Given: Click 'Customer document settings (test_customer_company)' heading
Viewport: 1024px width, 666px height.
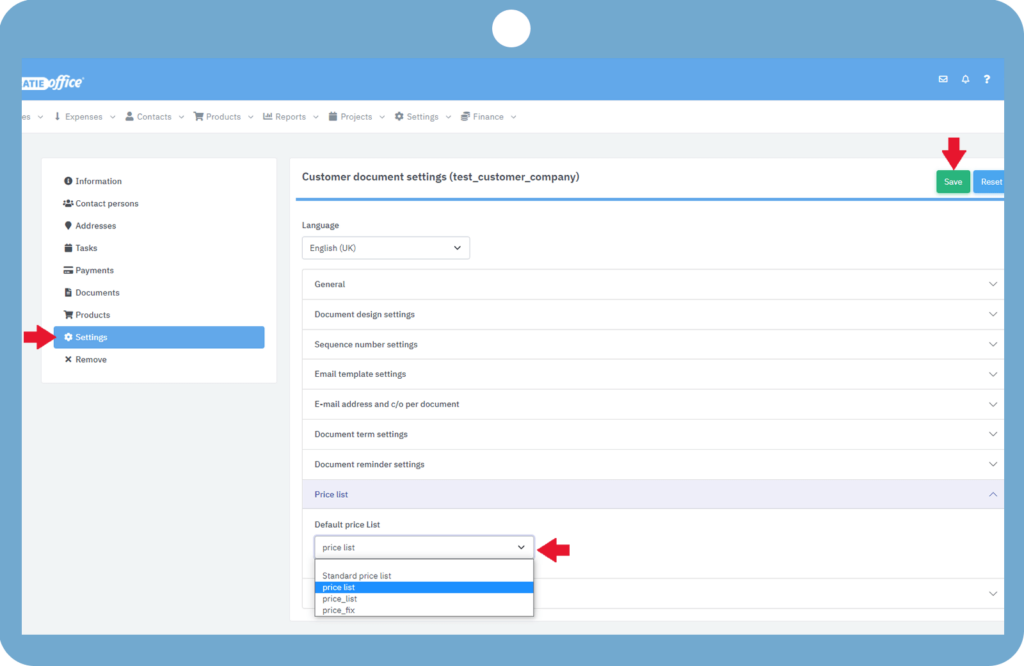Looking at the screenshot, I should coord(440,177).
